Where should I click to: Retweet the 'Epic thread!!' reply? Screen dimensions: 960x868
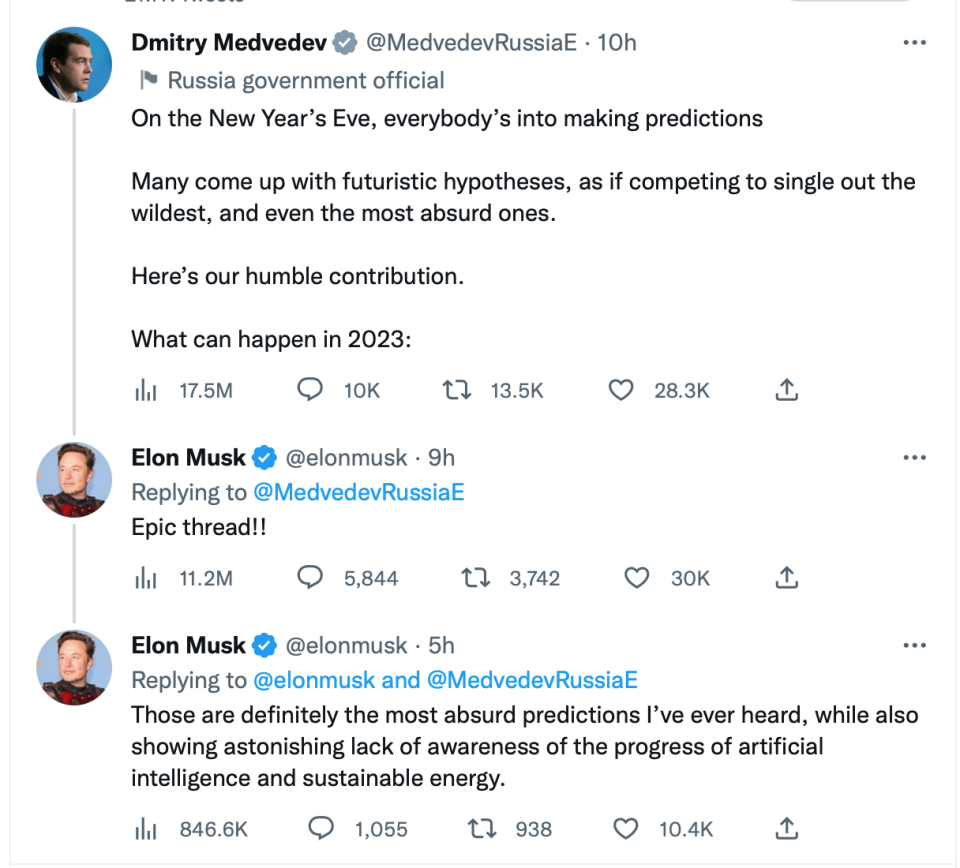[473, 578]
